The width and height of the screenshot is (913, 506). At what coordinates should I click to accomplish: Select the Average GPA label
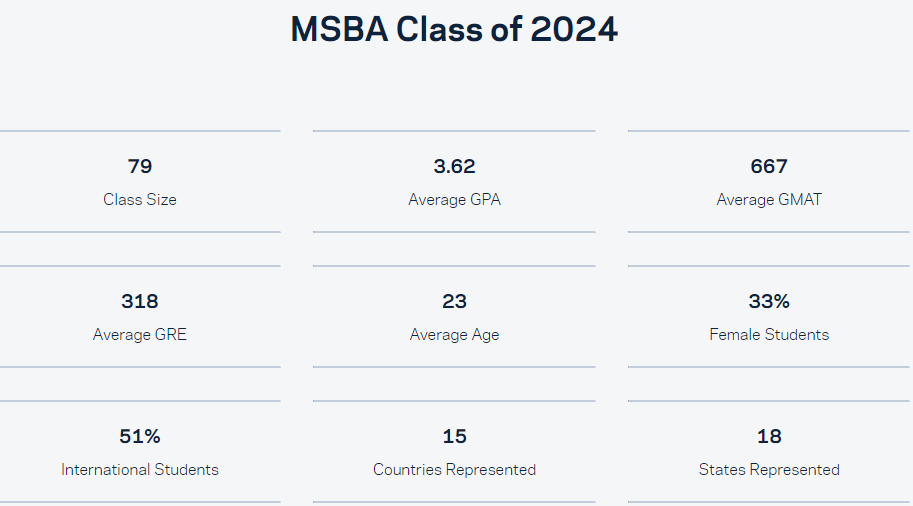point(455,199)
